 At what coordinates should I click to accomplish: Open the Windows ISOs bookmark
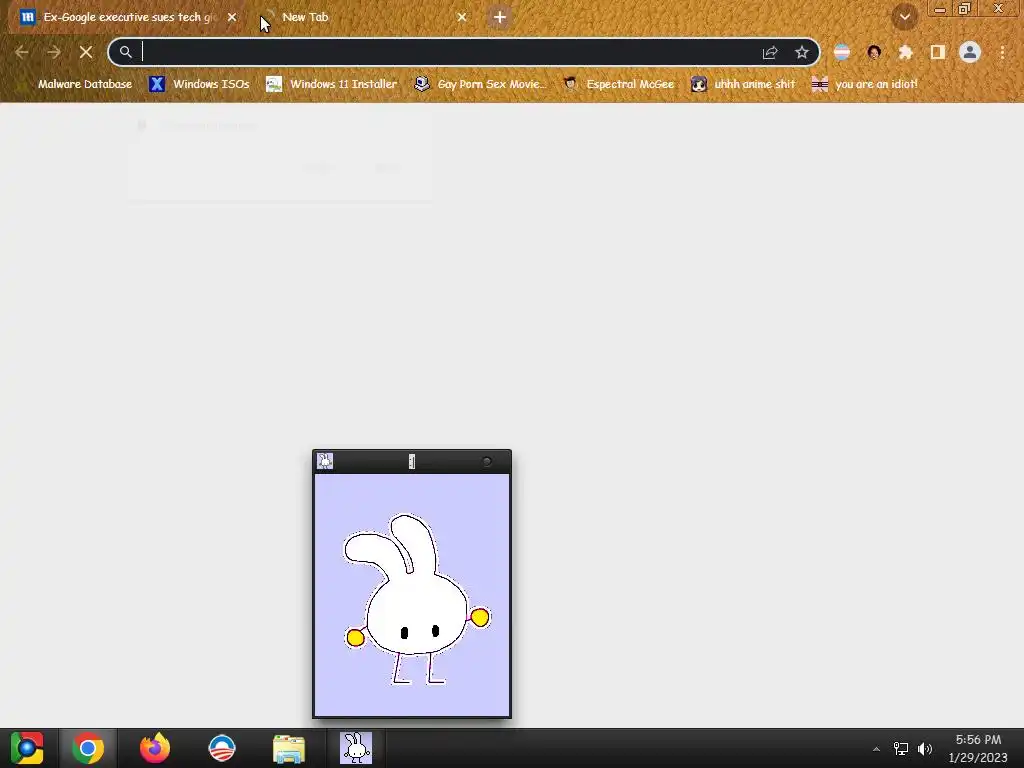(x=199, y=84)
